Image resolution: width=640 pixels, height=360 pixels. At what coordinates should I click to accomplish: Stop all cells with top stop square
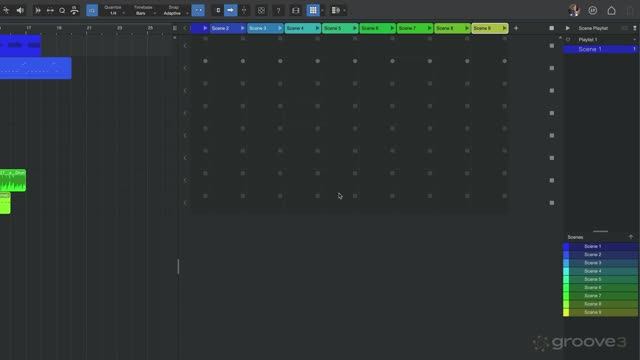(x=552, y=28)
